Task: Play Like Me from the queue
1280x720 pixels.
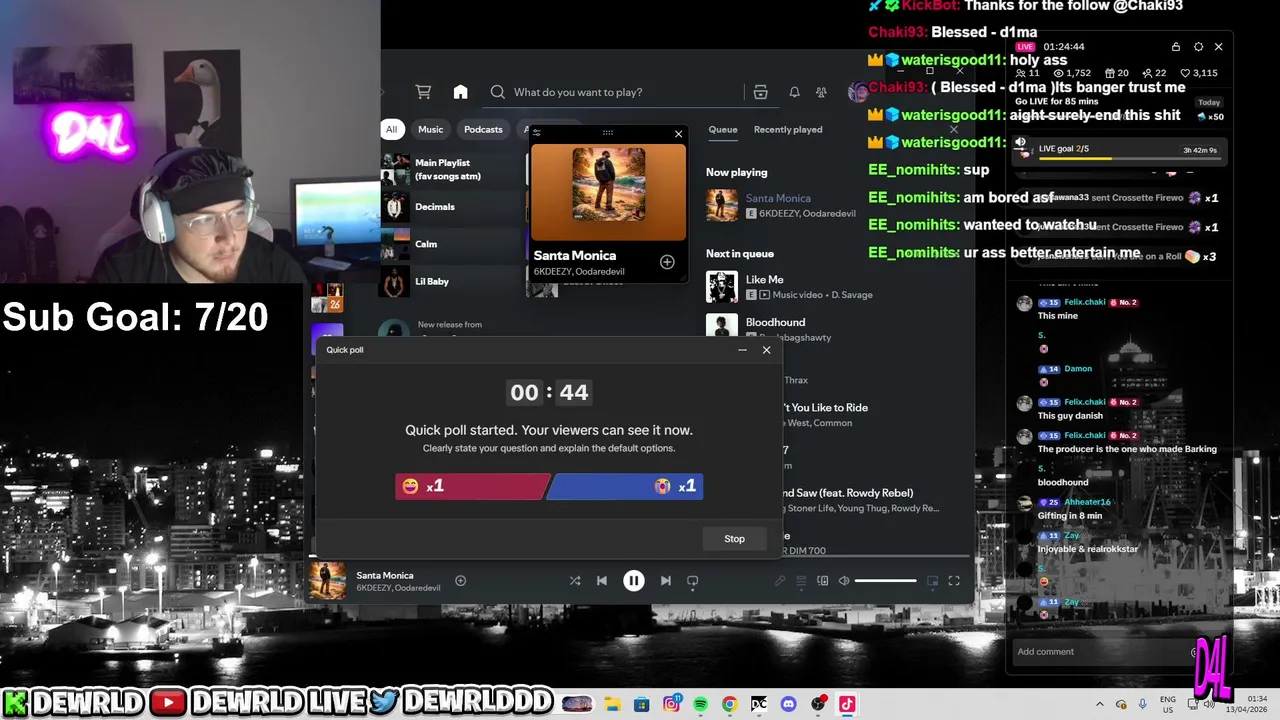Action: pos(838,287)
